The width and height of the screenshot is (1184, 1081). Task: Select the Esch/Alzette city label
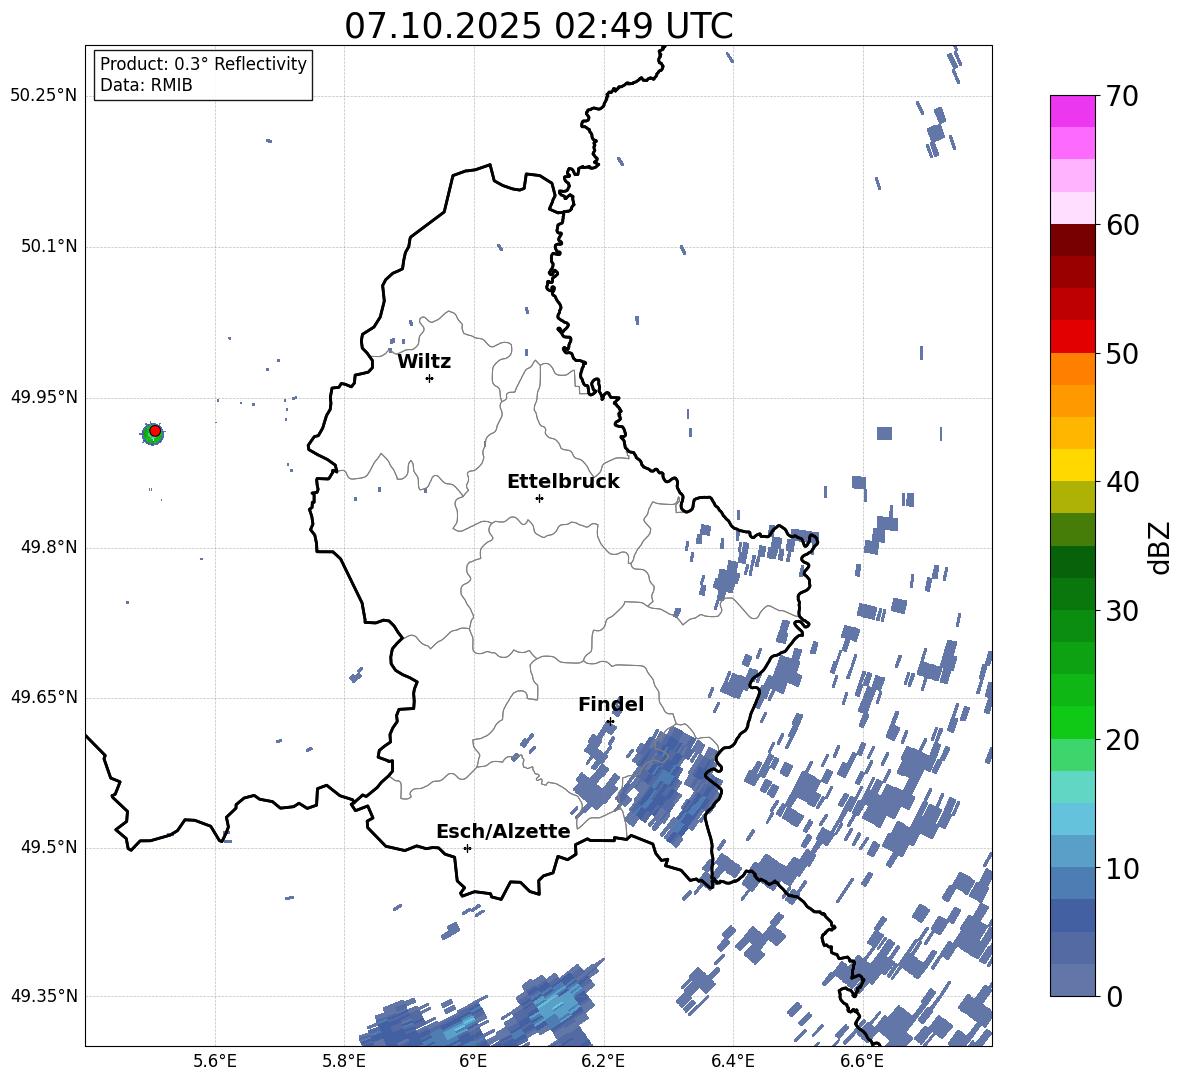(503, 831)
